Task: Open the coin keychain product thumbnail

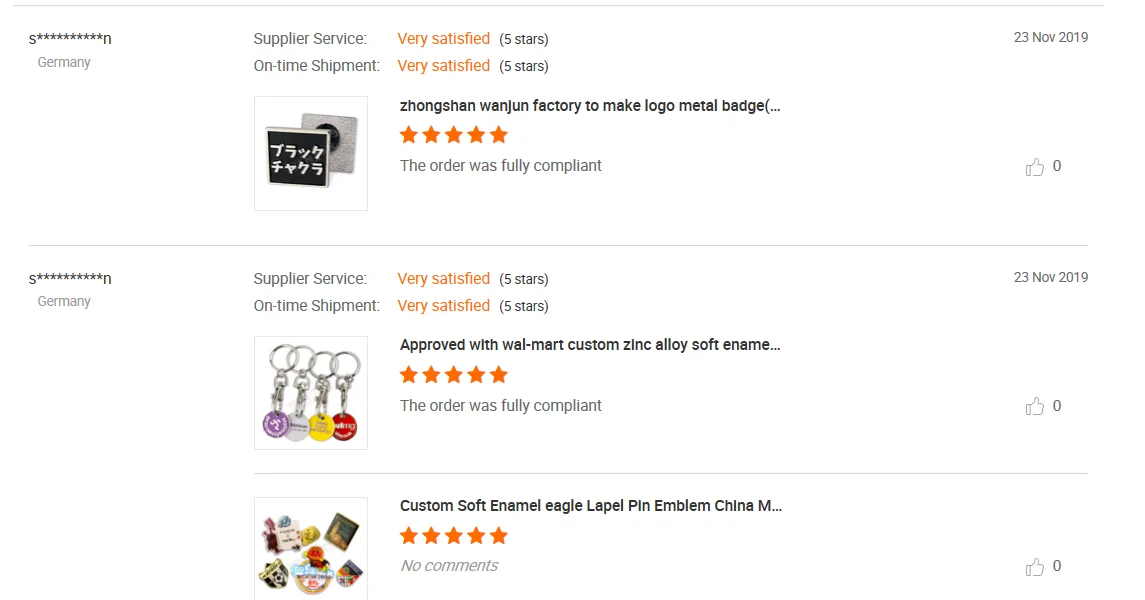Action: tap(311, 393)
